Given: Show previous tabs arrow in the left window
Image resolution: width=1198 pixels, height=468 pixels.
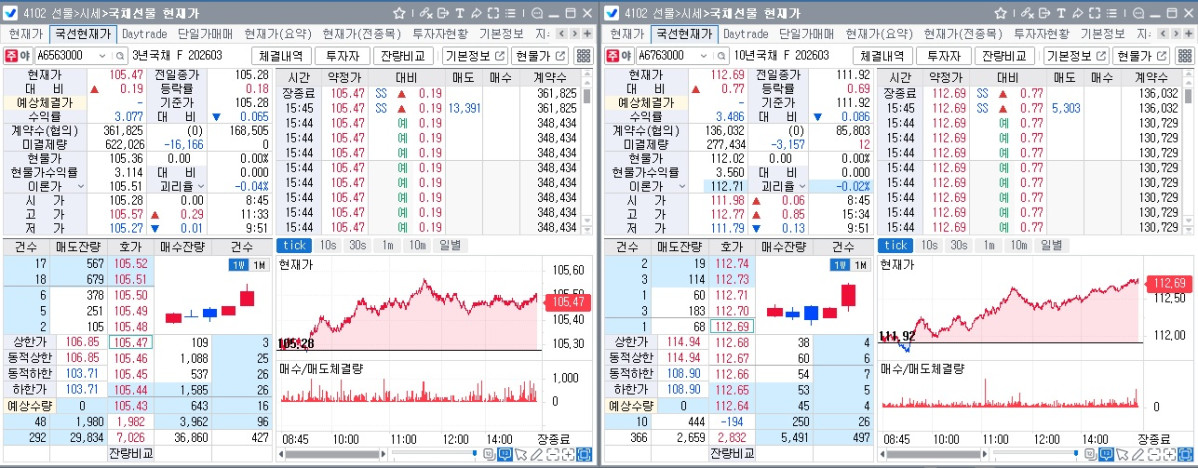Looking at the screenshot, I should tap(562, 34).
